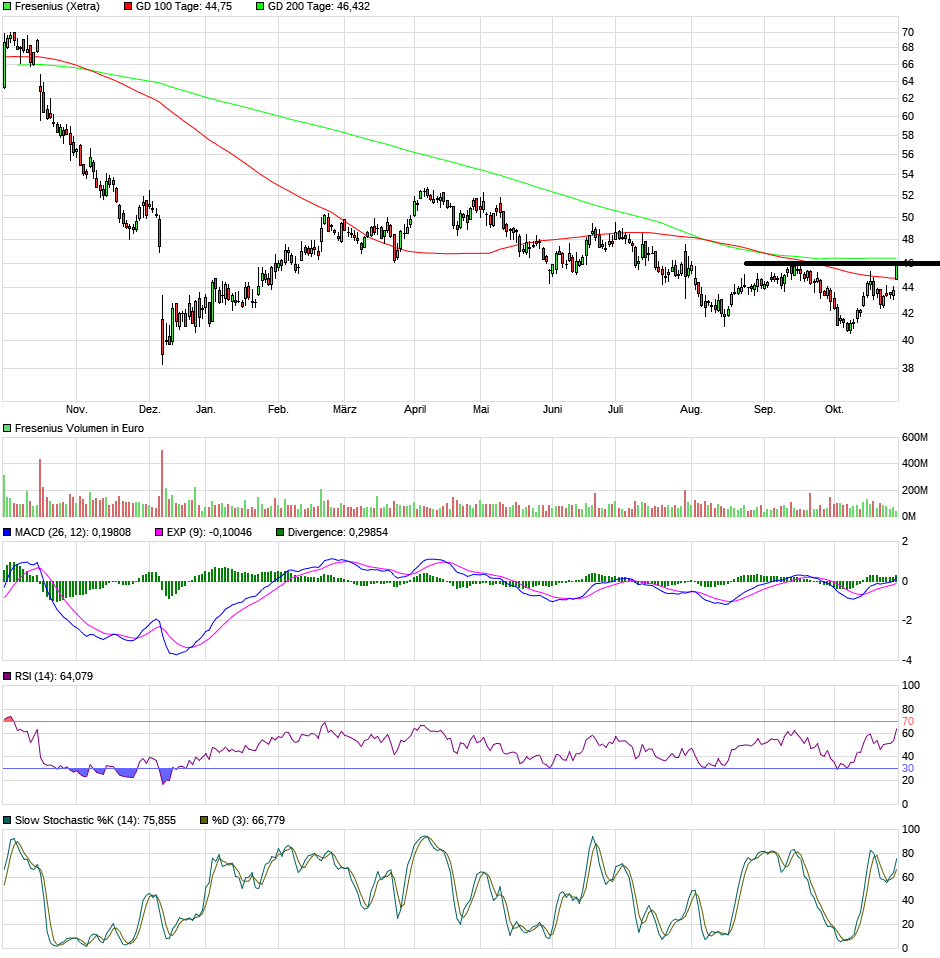
Task: Click the 'Okt.' month label on the axis
Action: coord(834,409)
